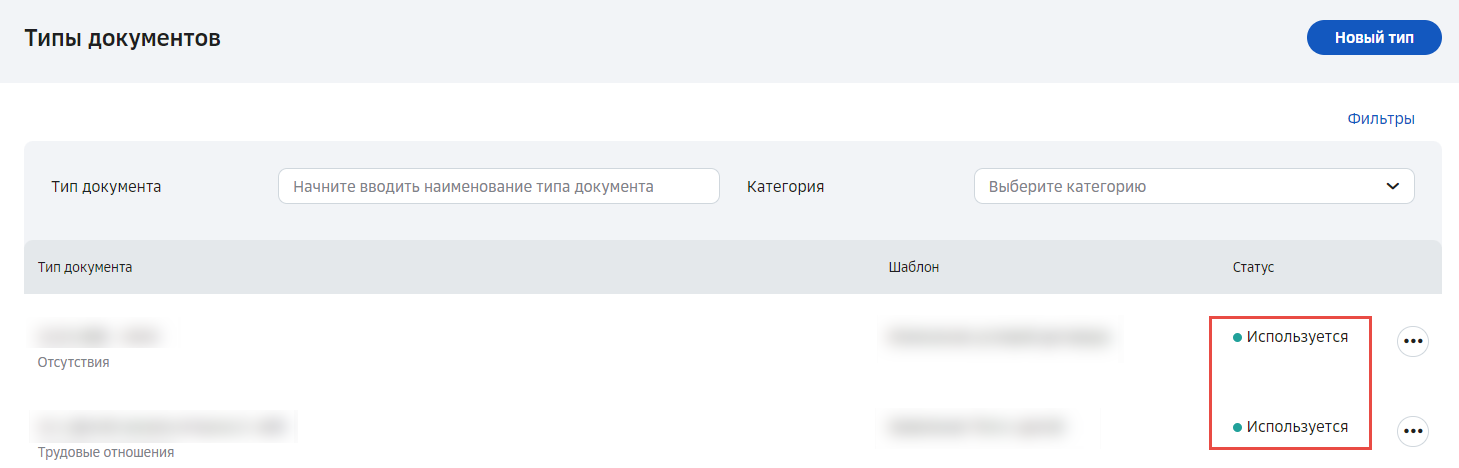1459x468 pixels.
Task: Sort by the Тип документа column header
Action: tap(85, 267)
